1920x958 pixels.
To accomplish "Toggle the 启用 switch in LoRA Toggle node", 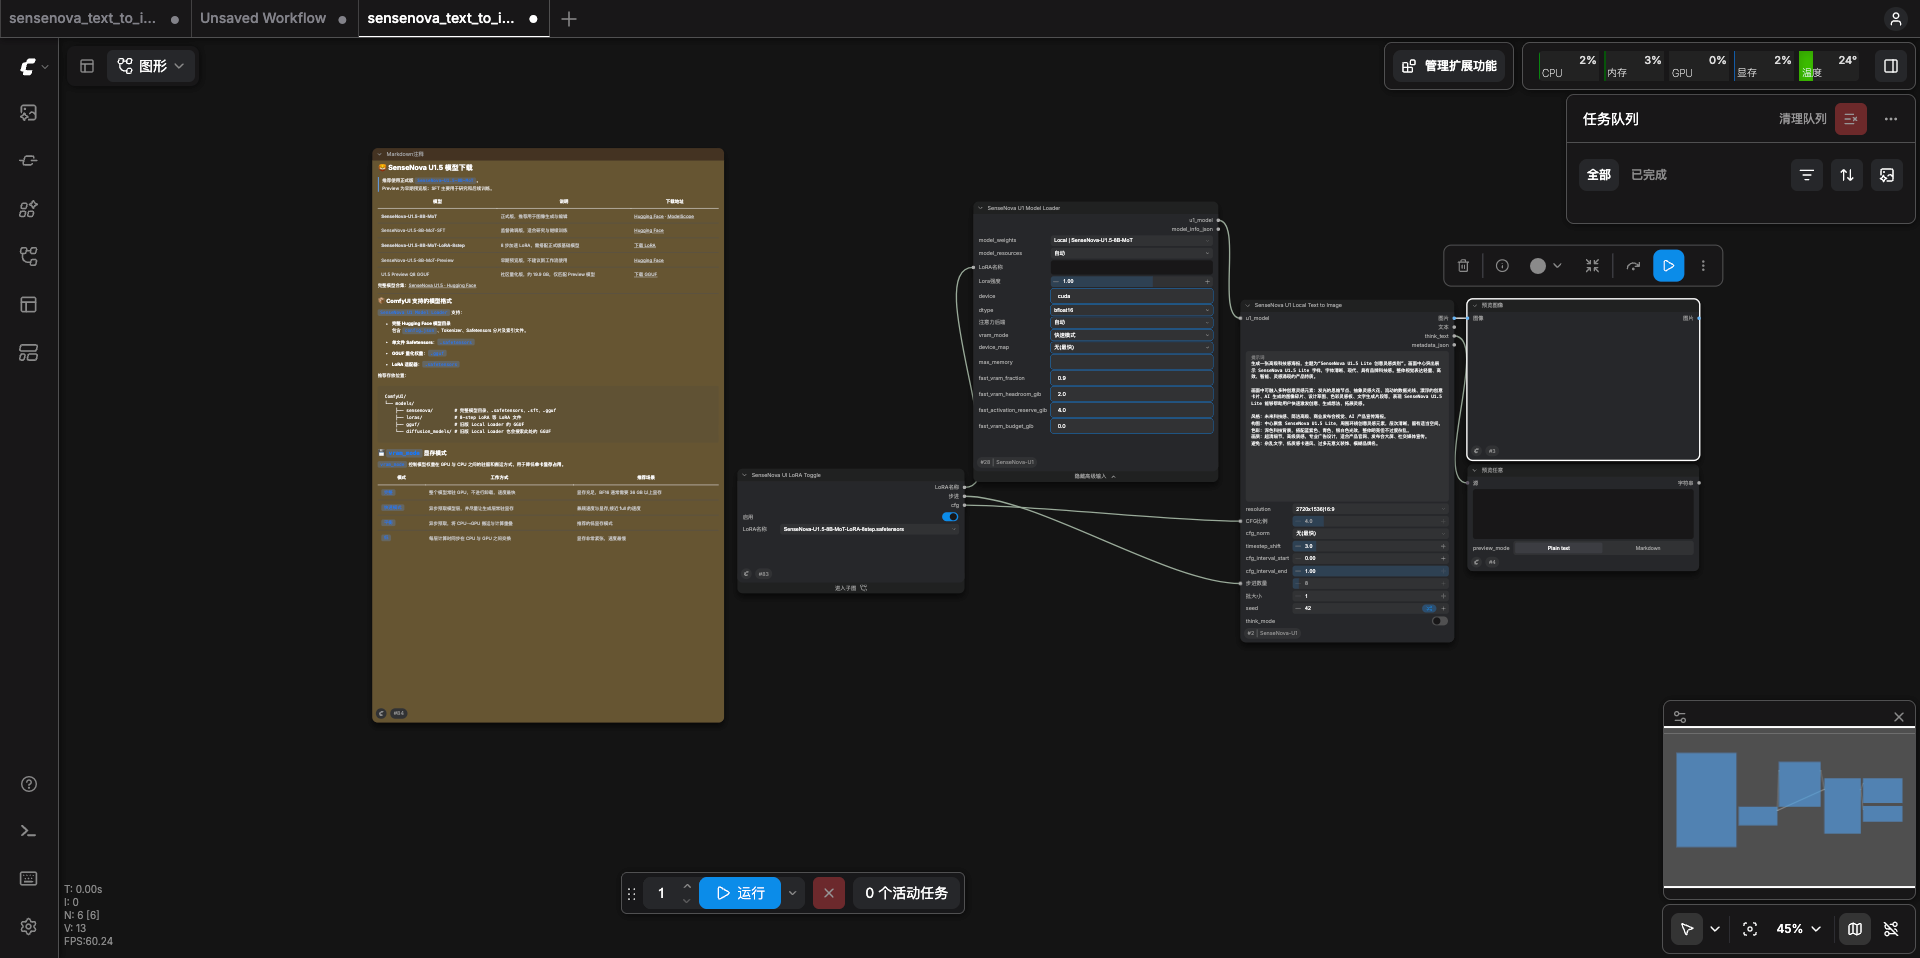I will (x=950, y=517).
